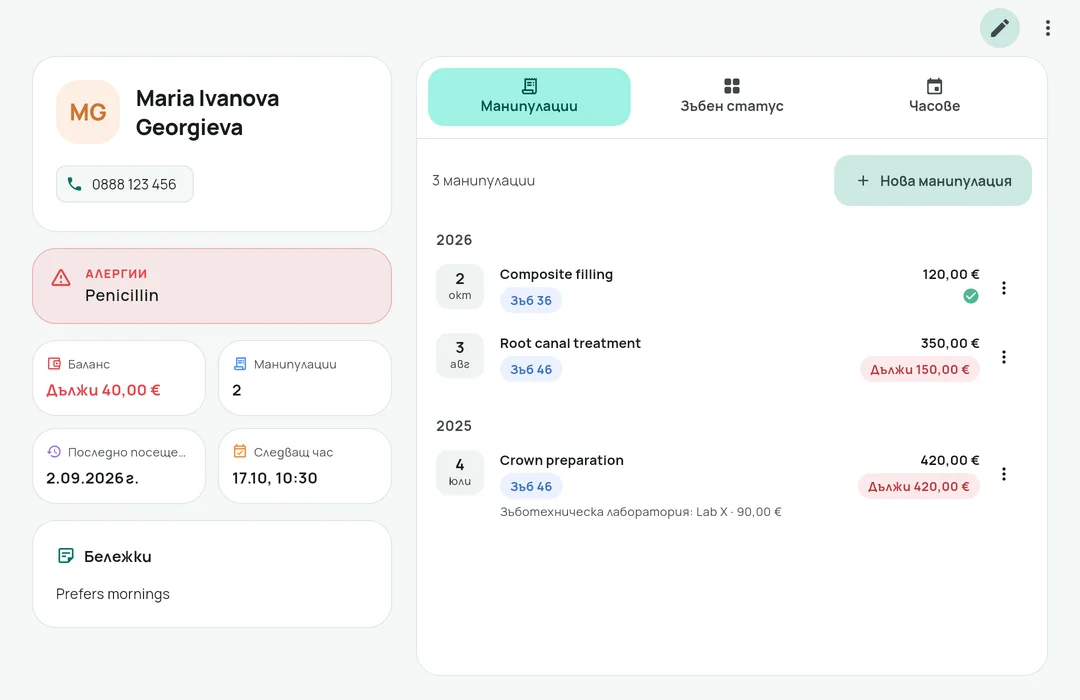Click the 2 окт date badge
This screenshot has width=1080, height=700.
point(460,286)
